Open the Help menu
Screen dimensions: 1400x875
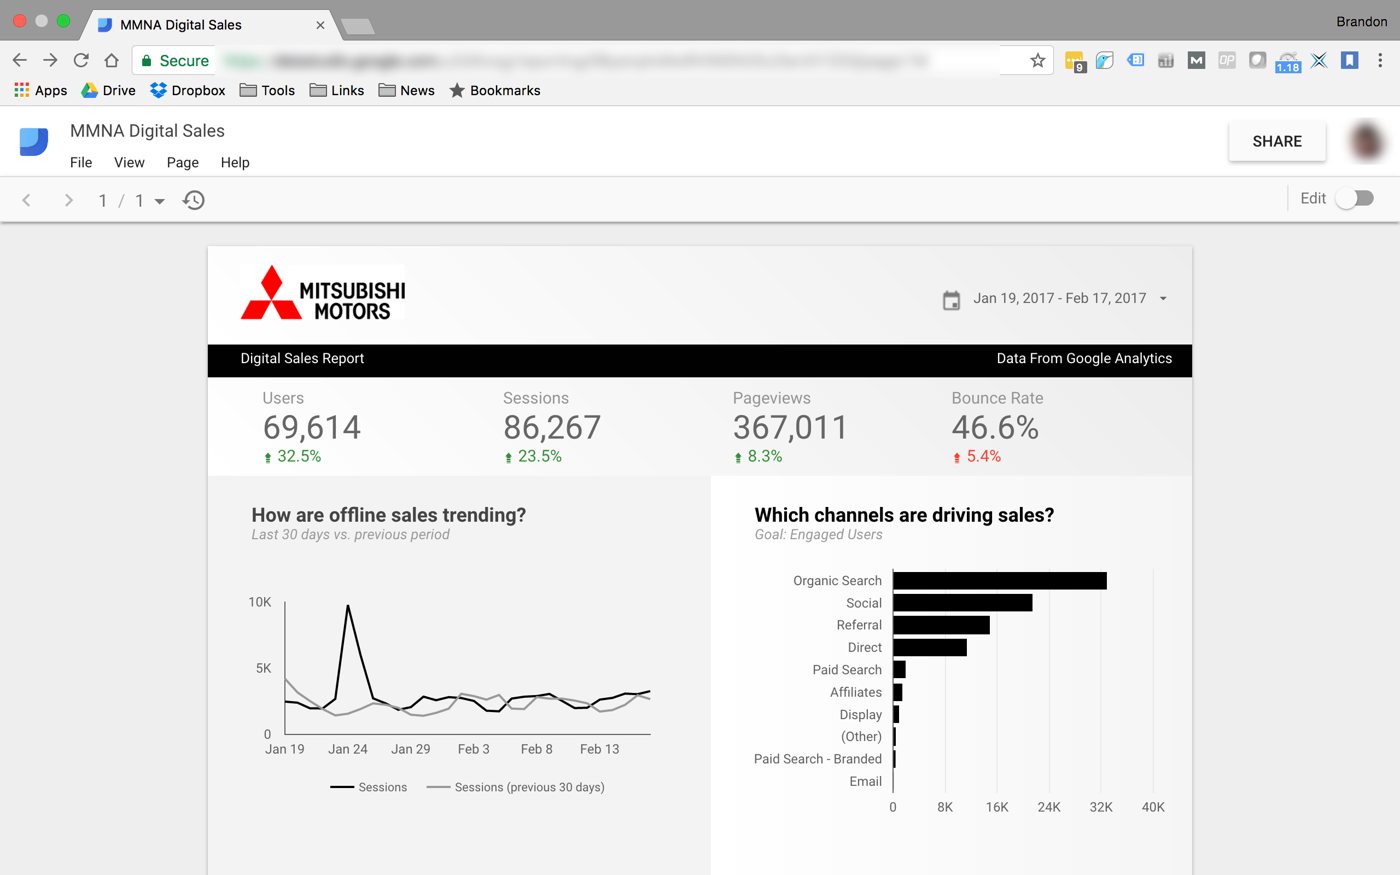click(235, 162)
